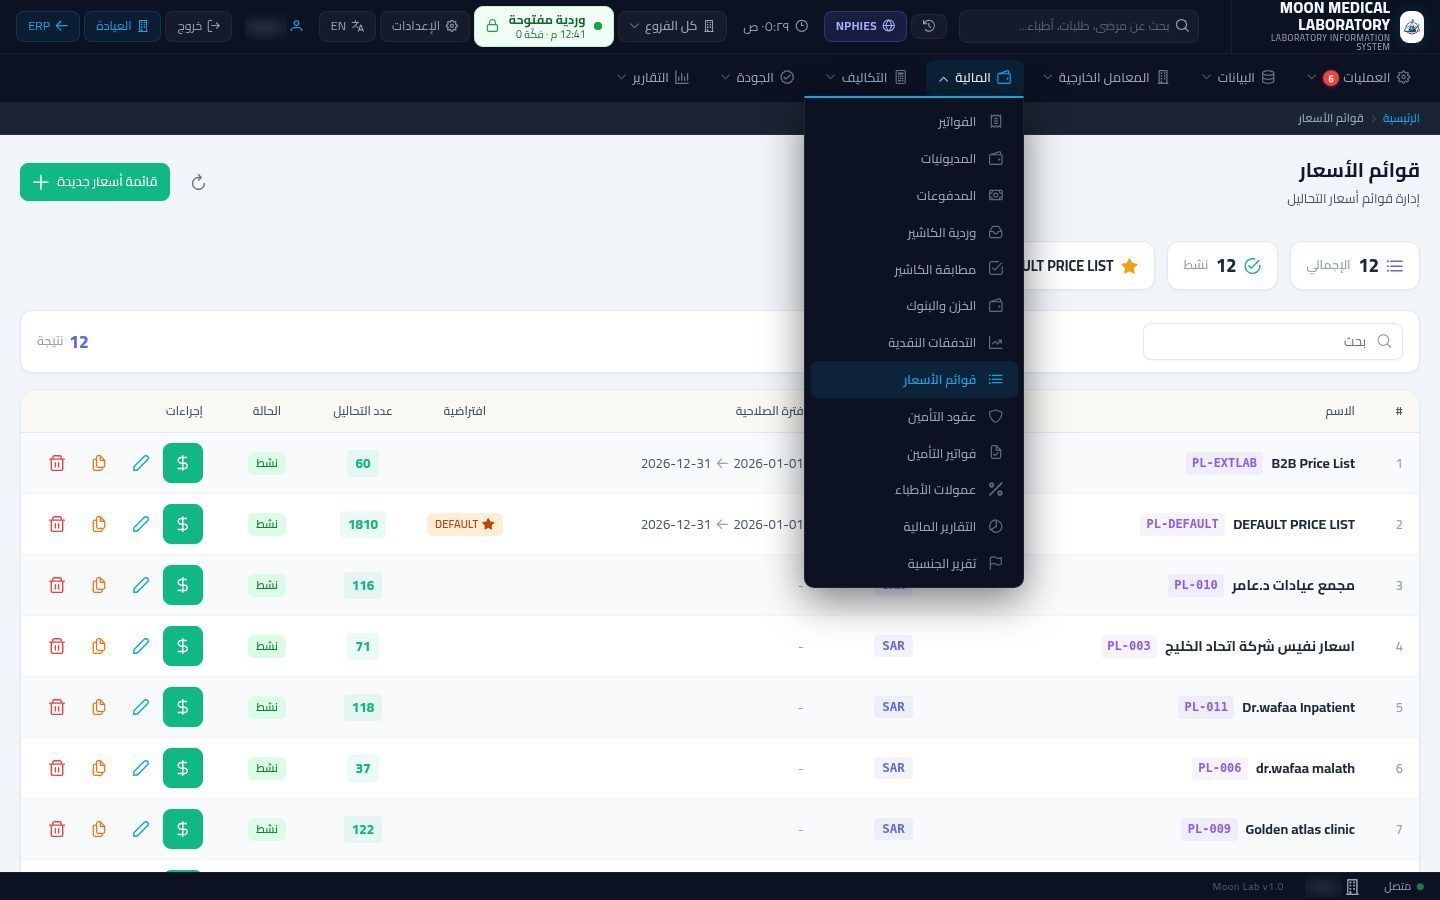Image resolution: width=1440 pixels, height=900 pixels.
Task: Select الفواتير from the finance menu
Action: point(914,122)
